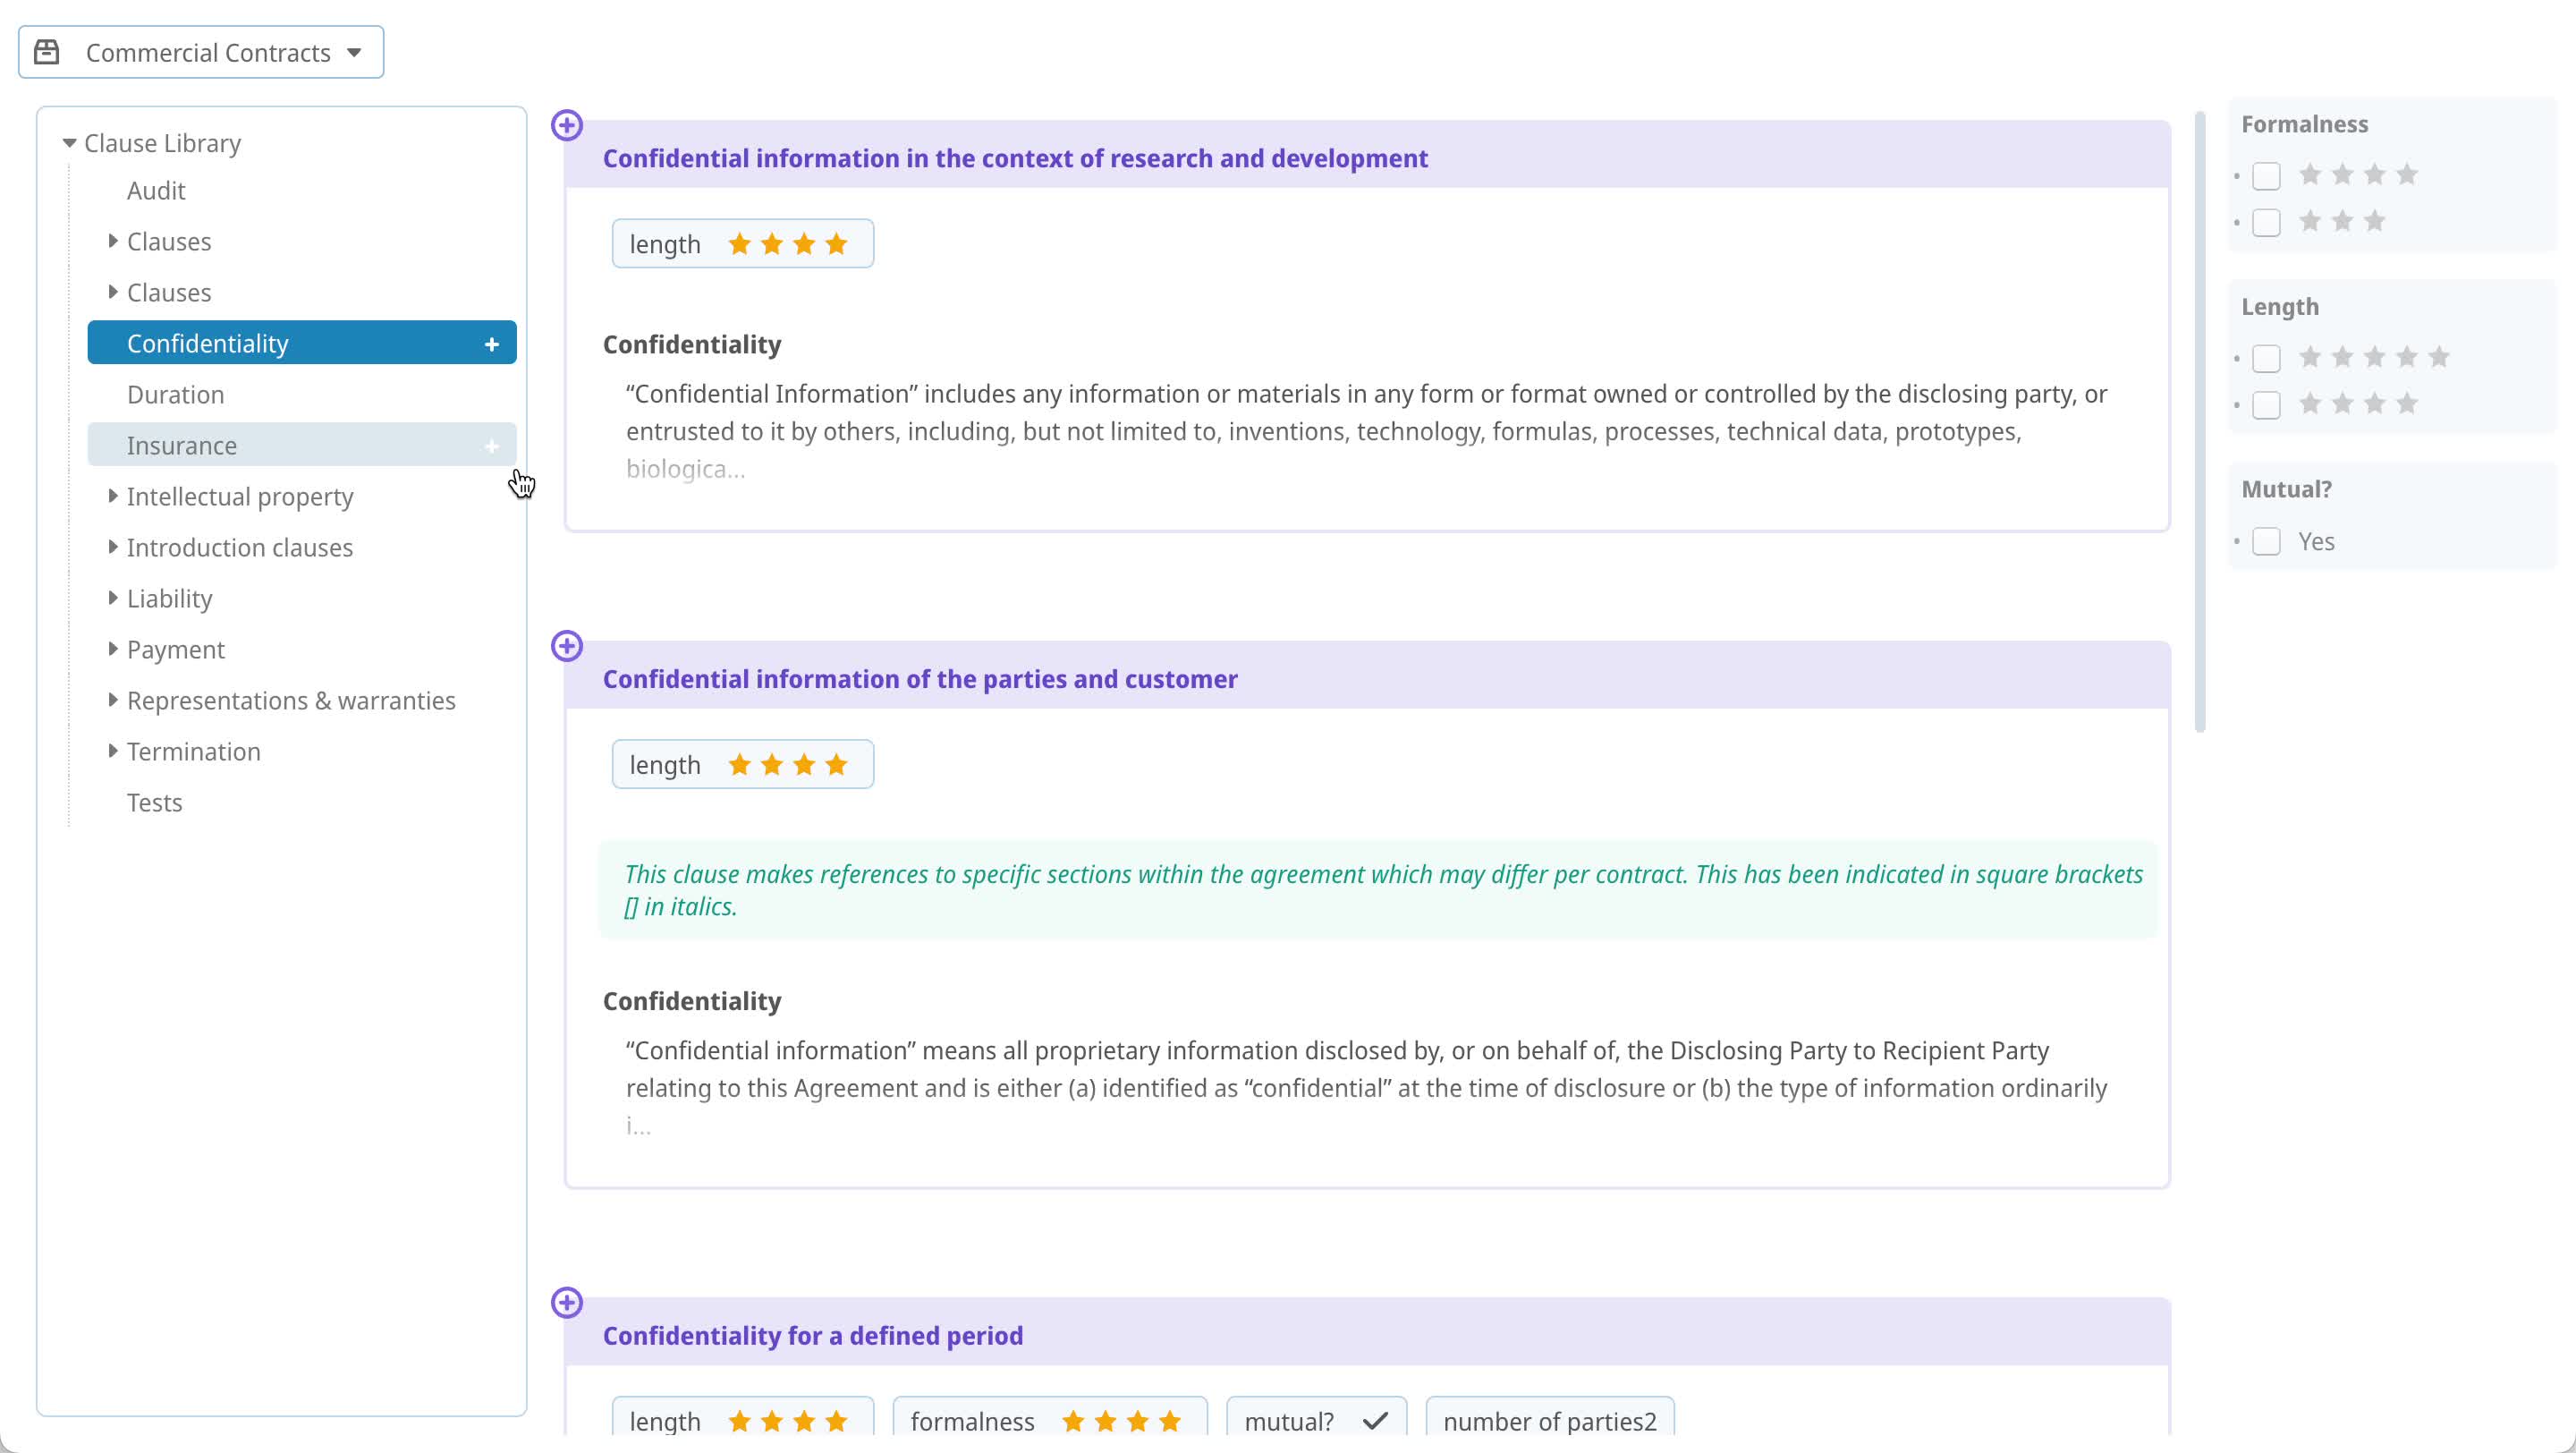Click the clause list vertical scrollbar
The width and height of the screenshot is (2576, 1453).
pos(2199,421)
